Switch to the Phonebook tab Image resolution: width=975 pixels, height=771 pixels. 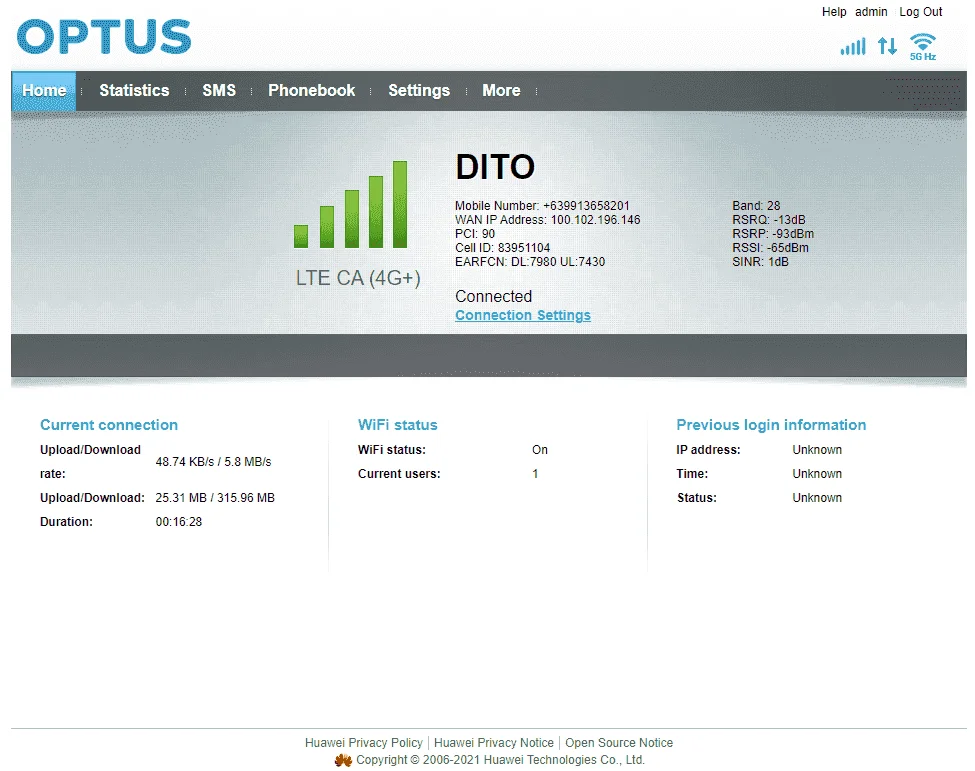point(312,91)
